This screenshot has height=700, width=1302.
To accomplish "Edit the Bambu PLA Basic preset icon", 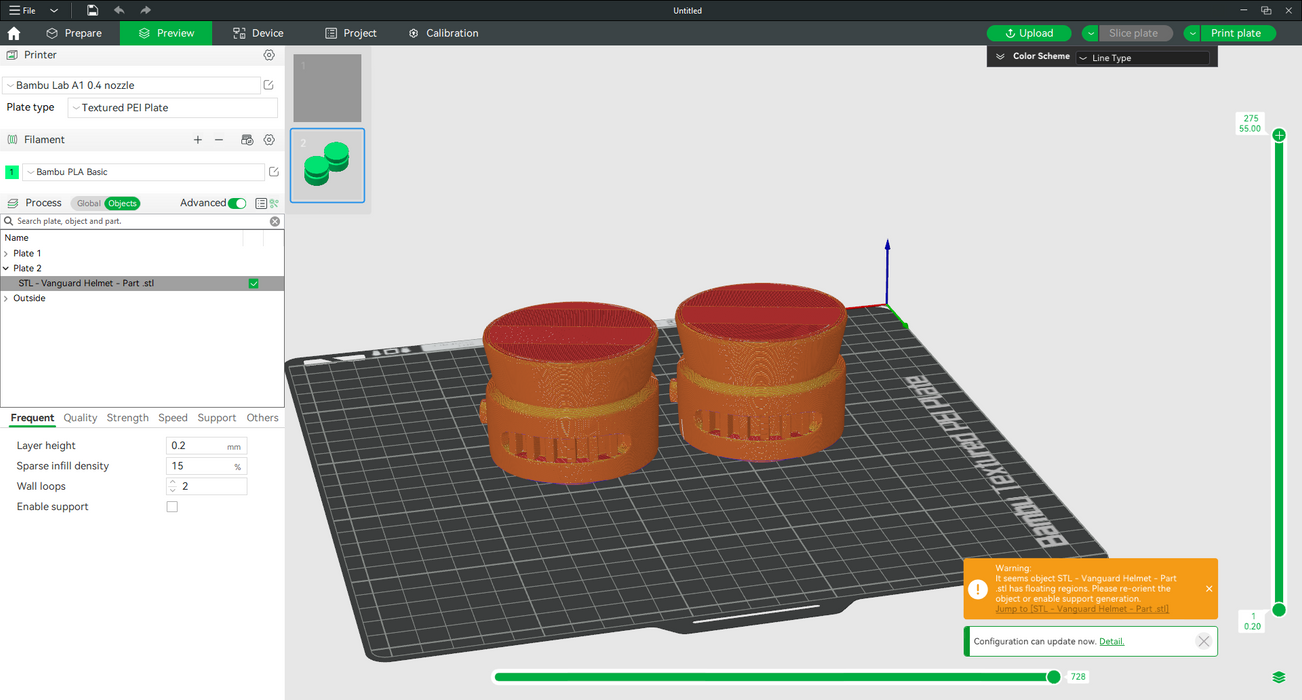I will [274, 172].
